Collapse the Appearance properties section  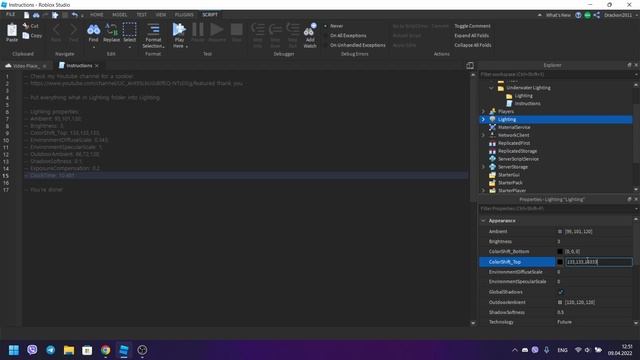pyautogui.click(x=483, y=221)
